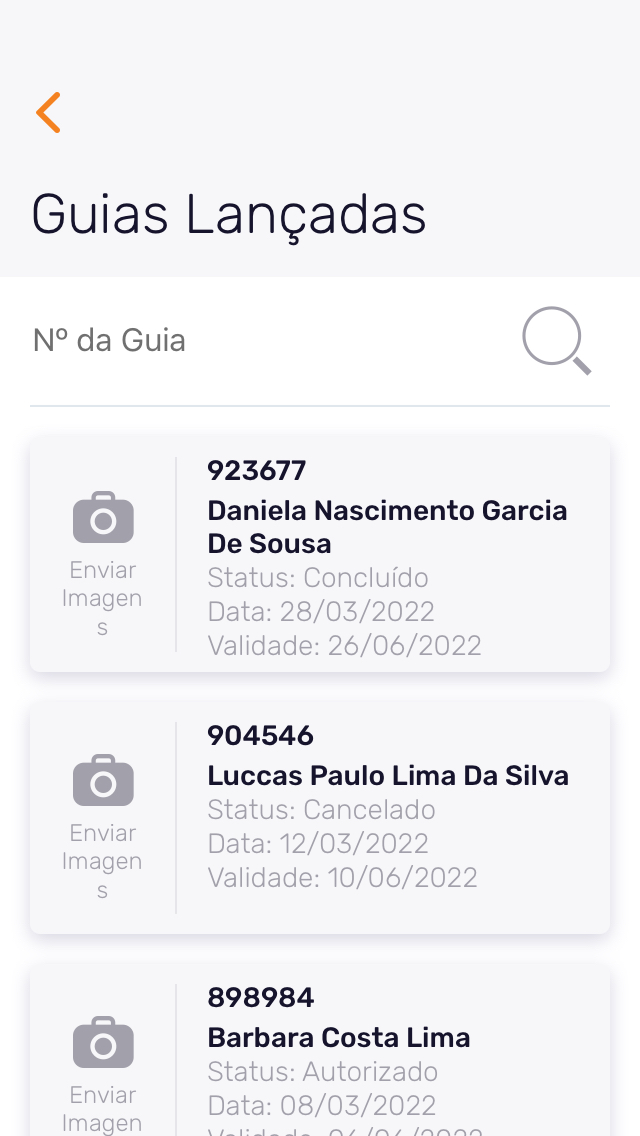Tap the Status: Autorizado line
This screenshot has height=1136, width=640.
[x=322, y=1072]
